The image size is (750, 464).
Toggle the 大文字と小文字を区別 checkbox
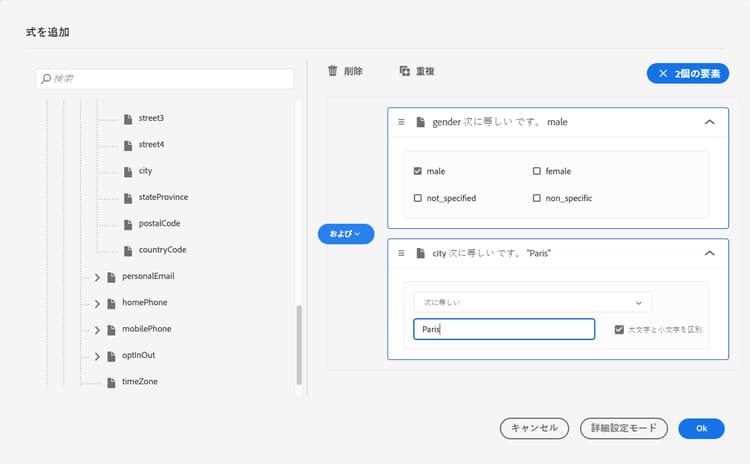pyautogui.click(x=619, y=329)
